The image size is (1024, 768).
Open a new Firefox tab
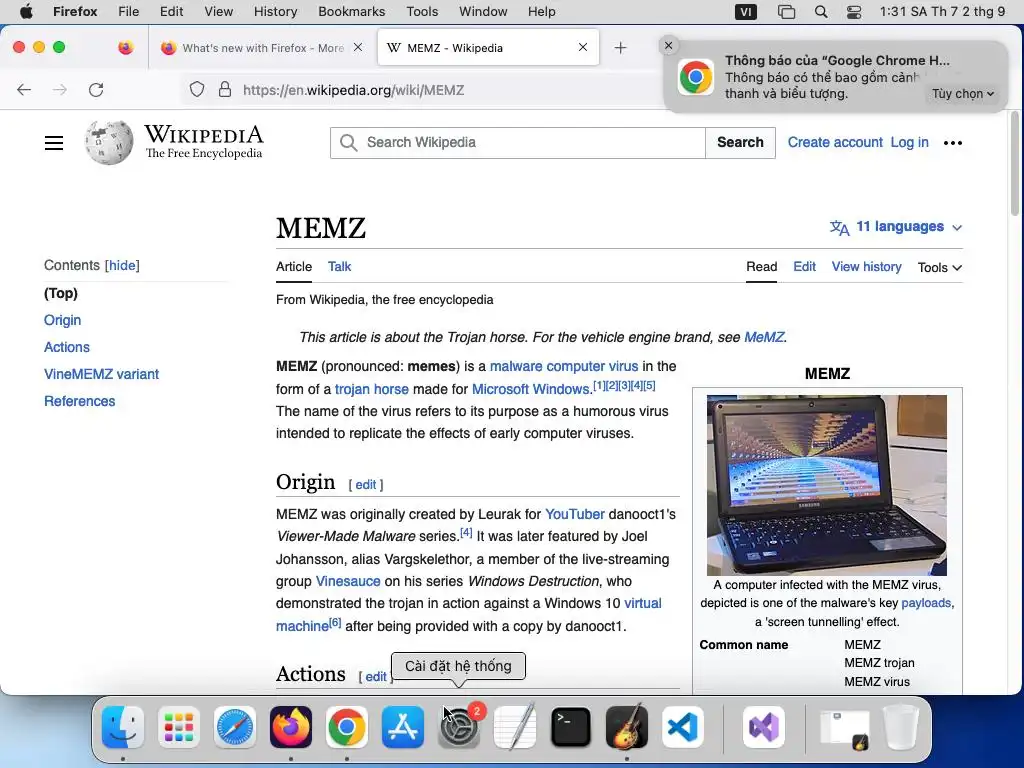[x=620, y=48]
